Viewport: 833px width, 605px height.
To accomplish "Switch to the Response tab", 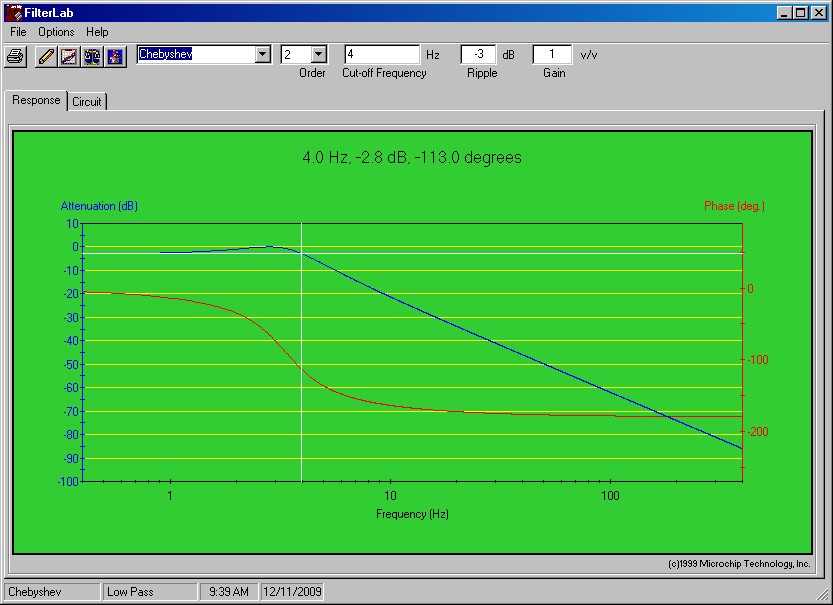I will point(36,100).
